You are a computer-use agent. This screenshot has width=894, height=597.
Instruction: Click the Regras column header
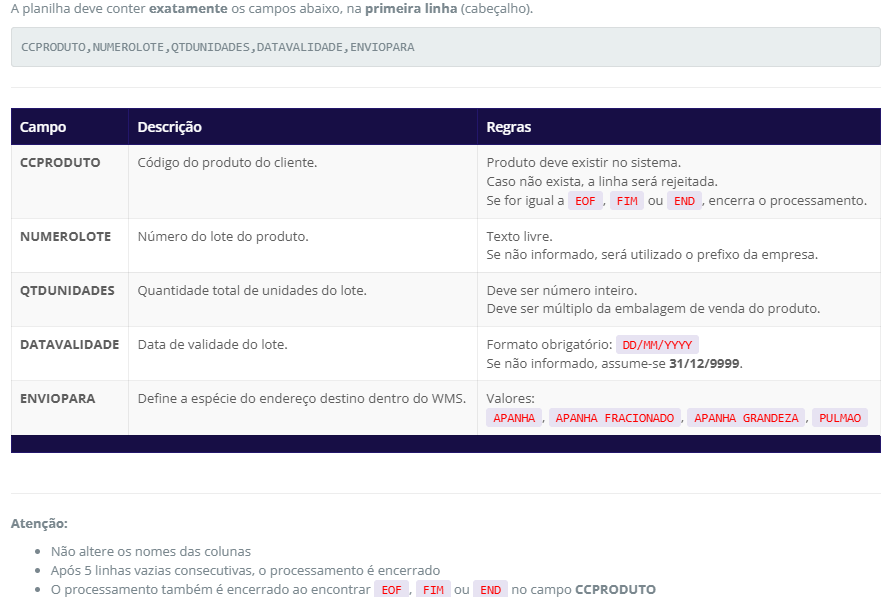[508, 127]
